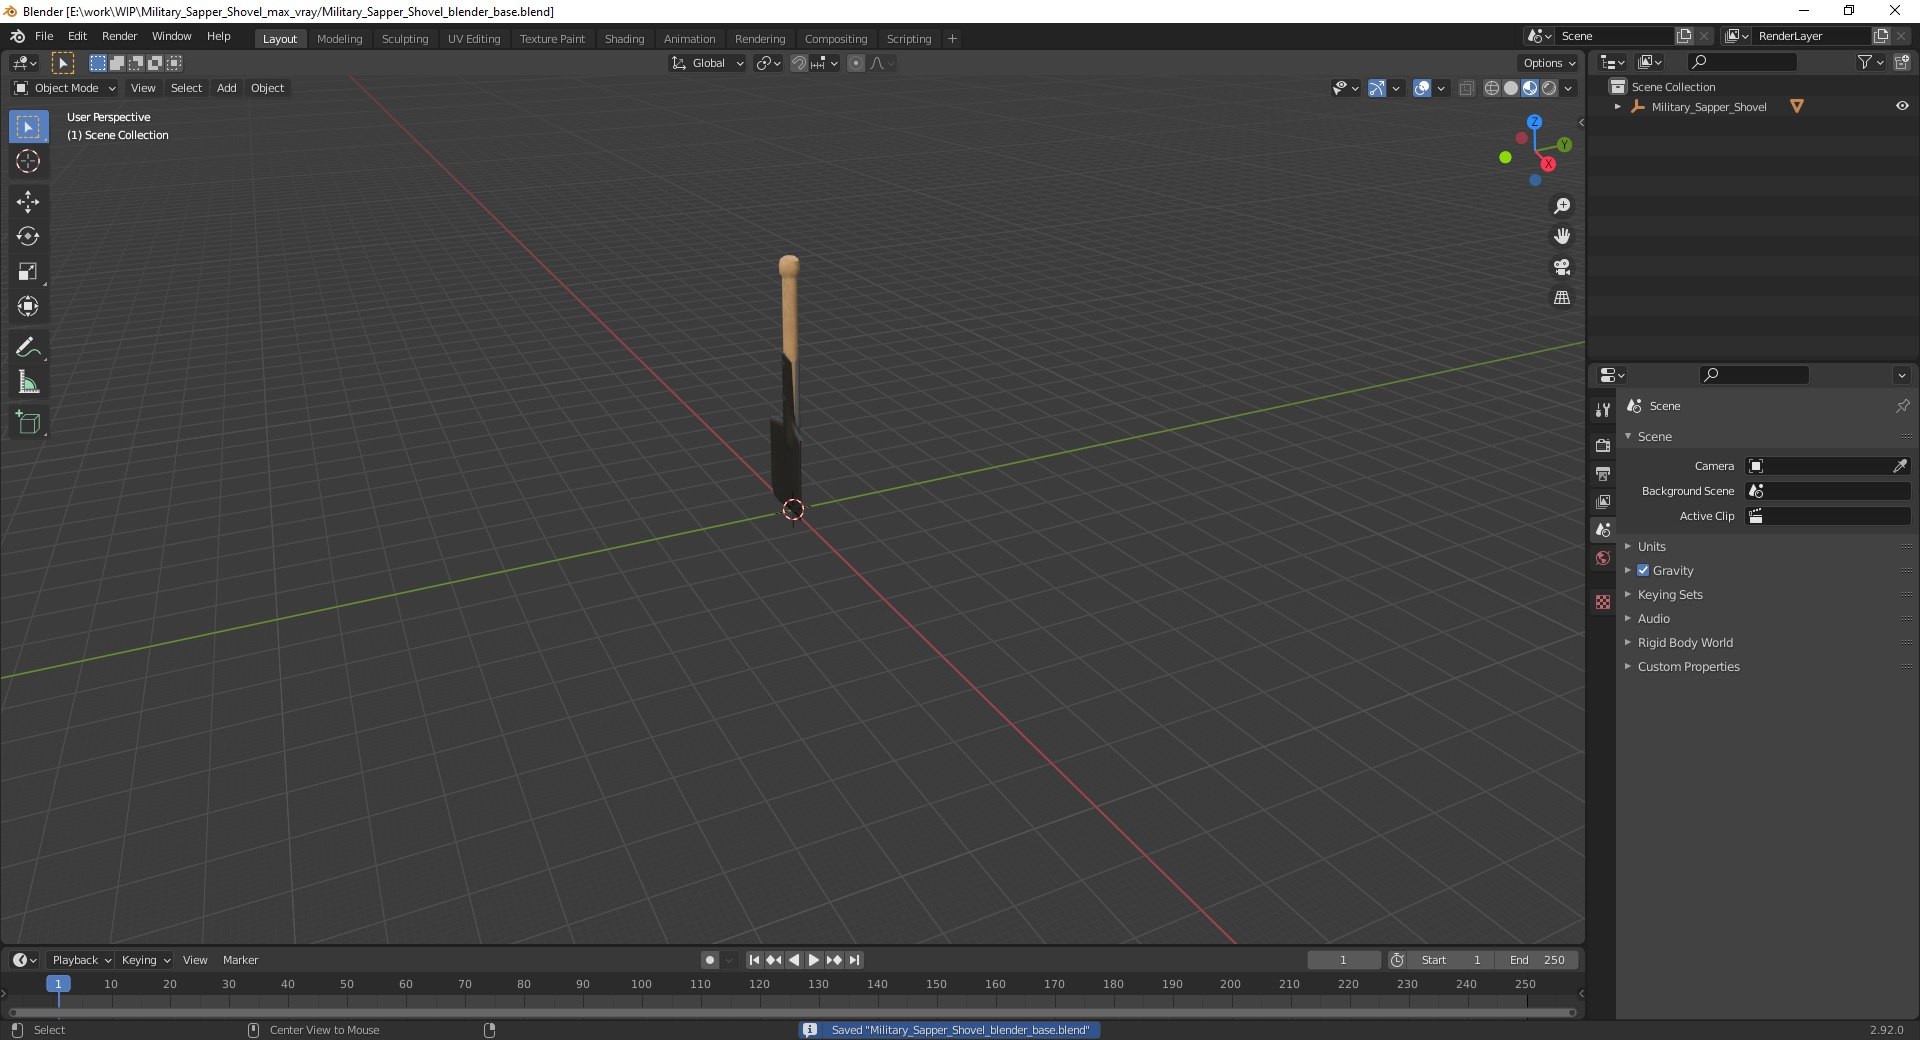
Task: Switch to wireframe shading mode
Action: point(1492,88)
